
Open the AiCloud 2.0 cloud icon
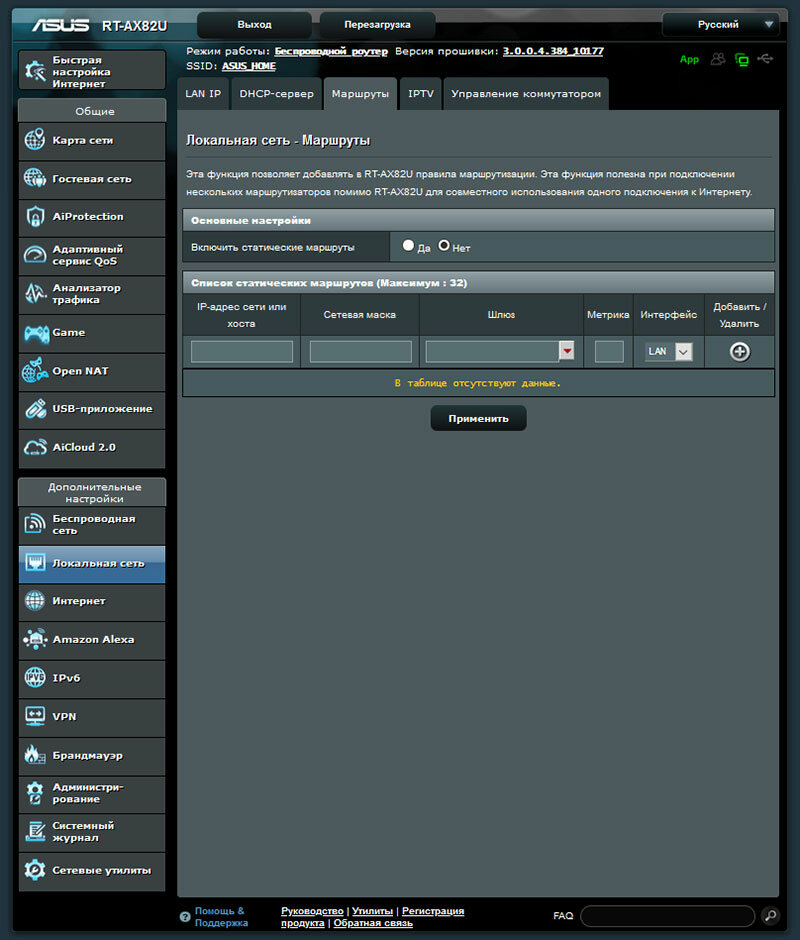35,447
